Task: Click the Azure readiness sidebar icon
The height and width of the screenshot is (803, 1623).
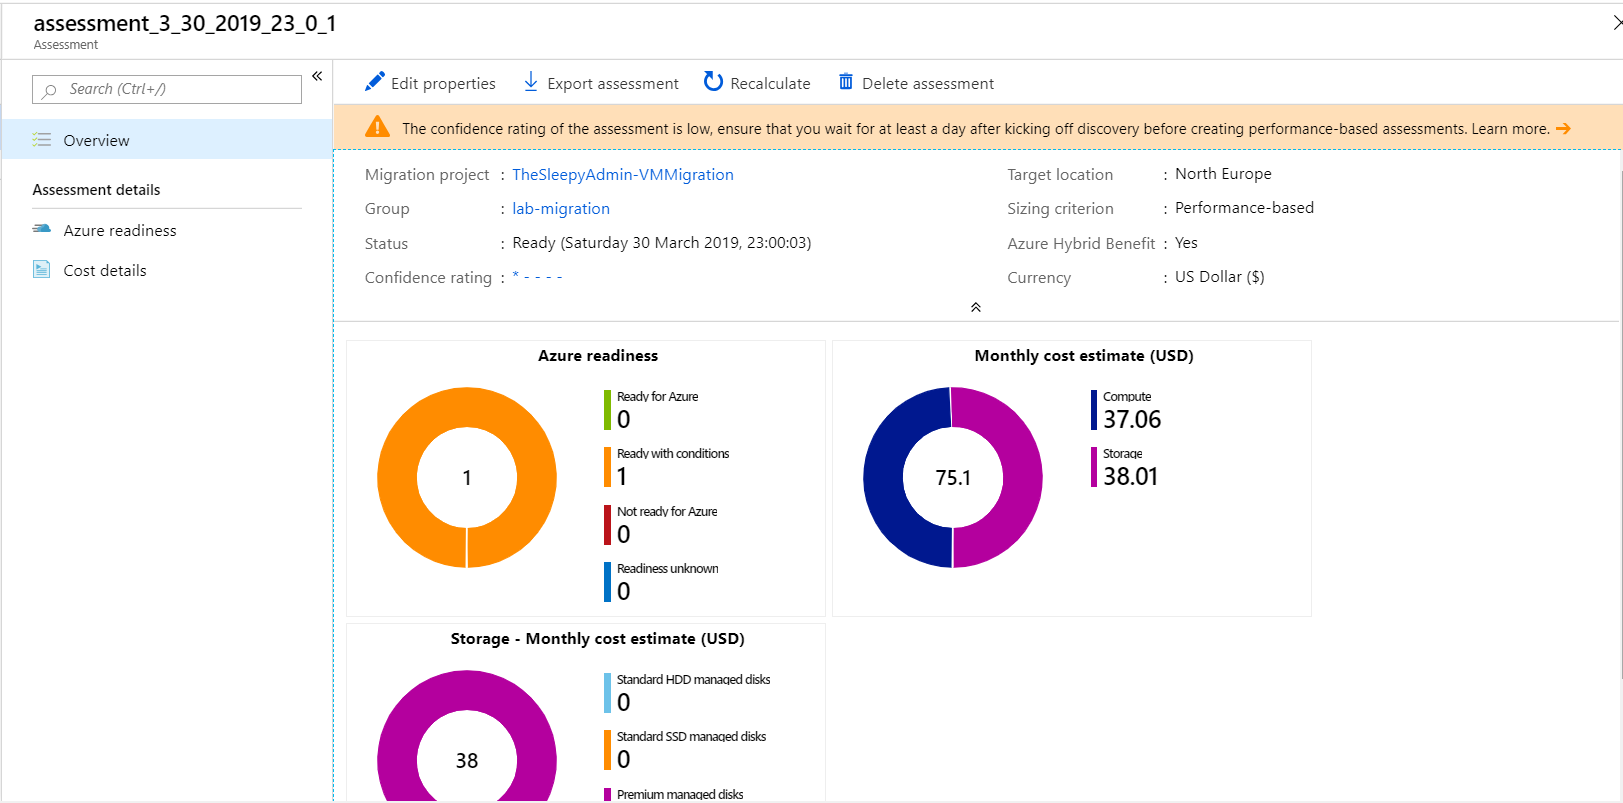Action: tap(42, 230)
